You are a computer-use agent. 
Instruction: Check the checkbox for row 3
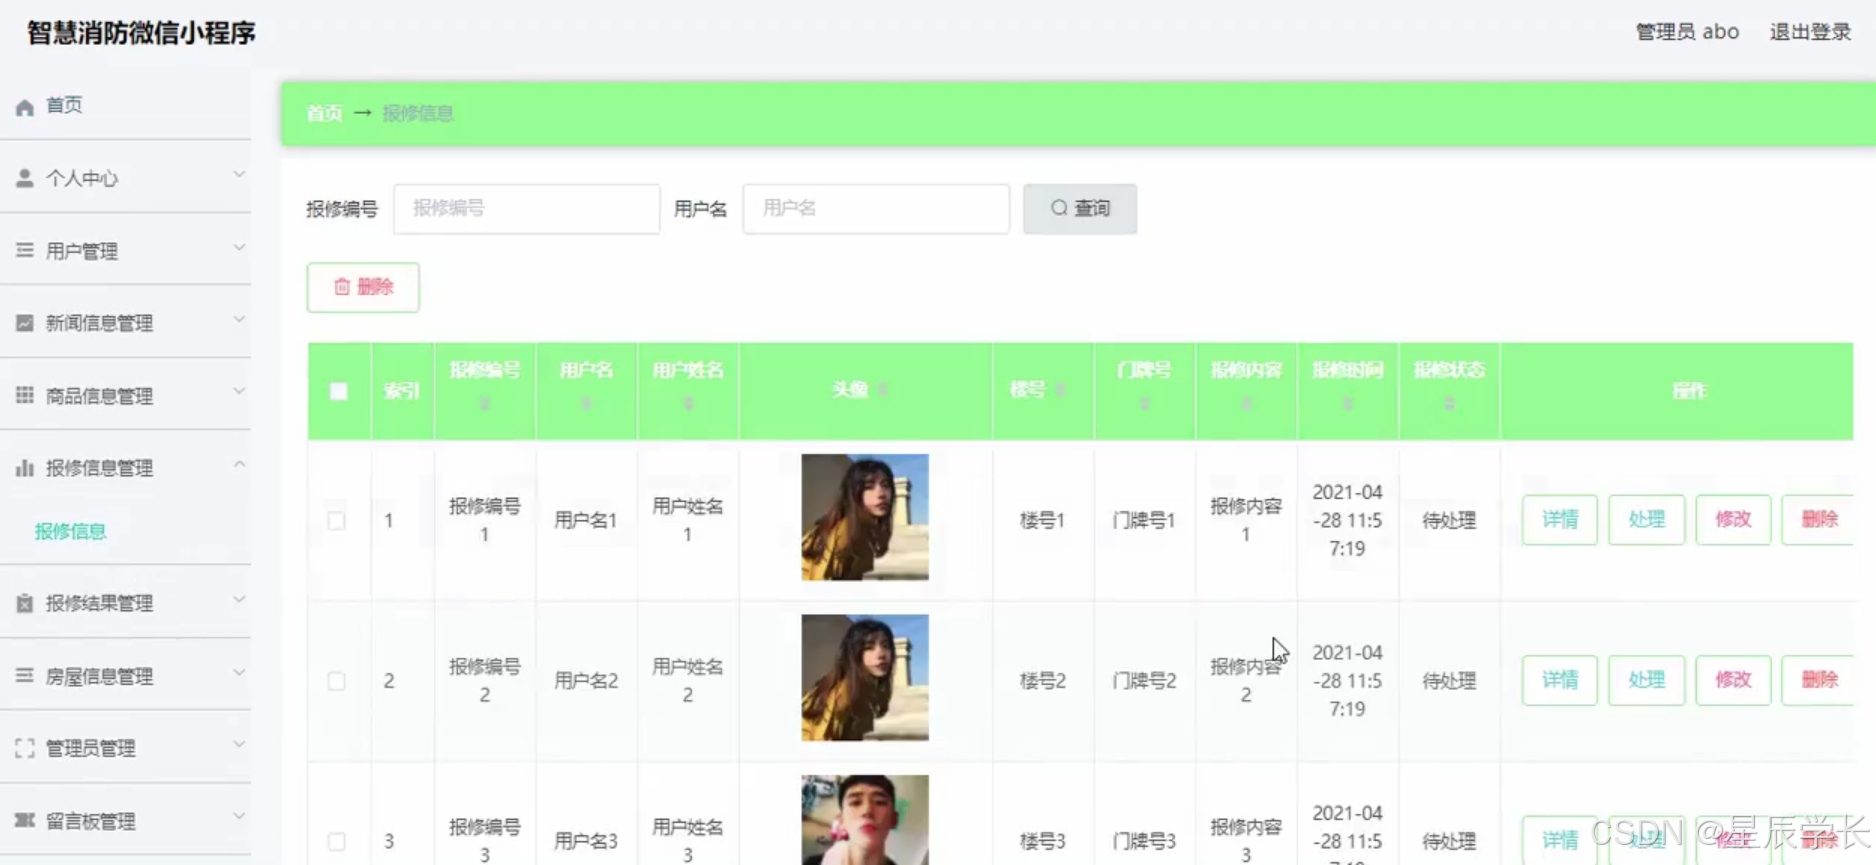pos(337,841)
